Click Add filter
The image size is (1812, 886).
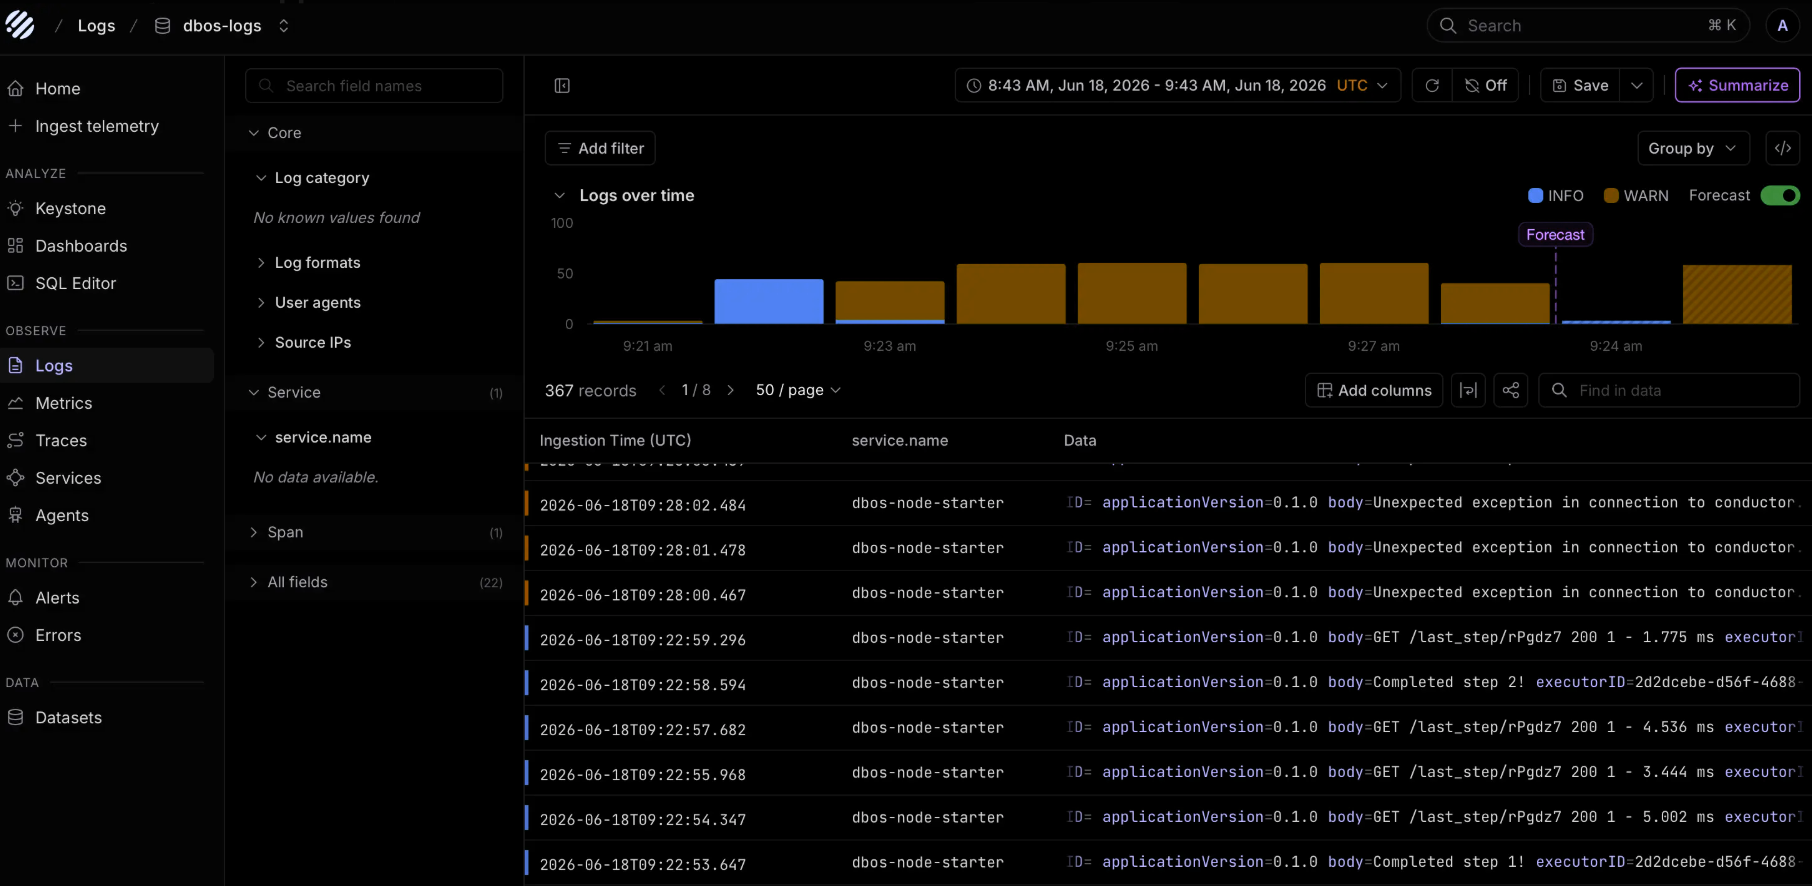click(x=600, y=149)
